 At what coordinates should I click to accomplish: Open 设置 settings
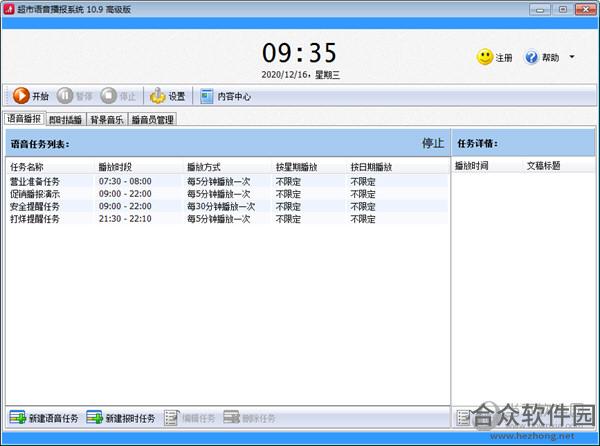pyautogui.click(x=167, y=96)
